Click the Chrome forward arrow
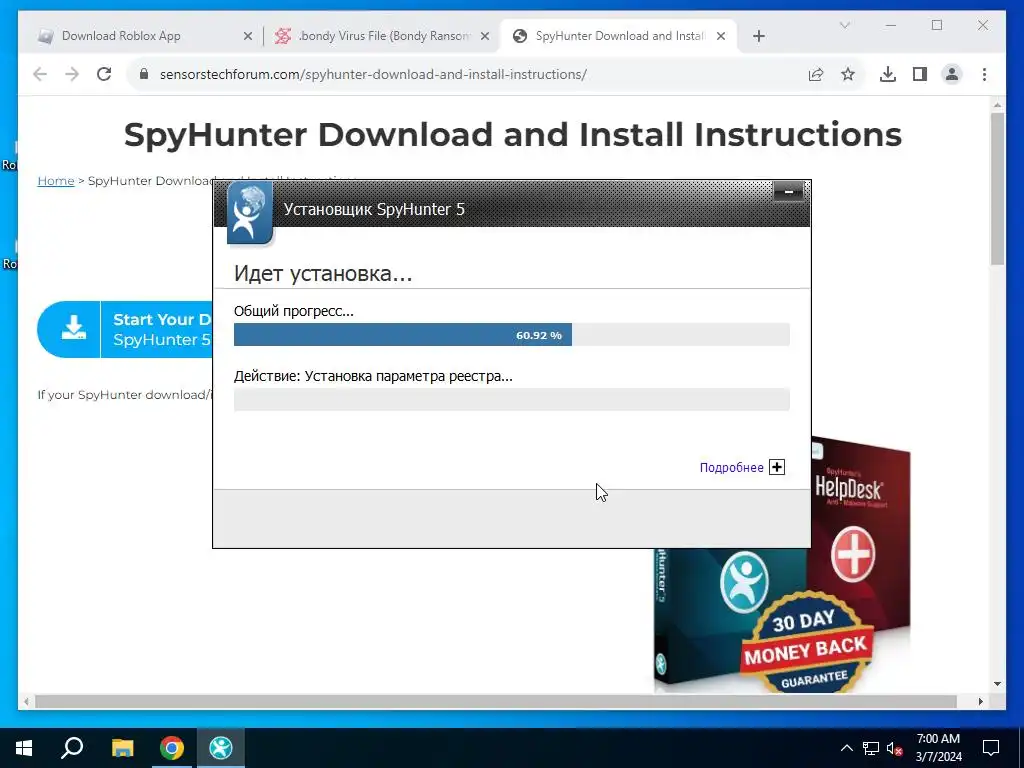 pos(72,74)
